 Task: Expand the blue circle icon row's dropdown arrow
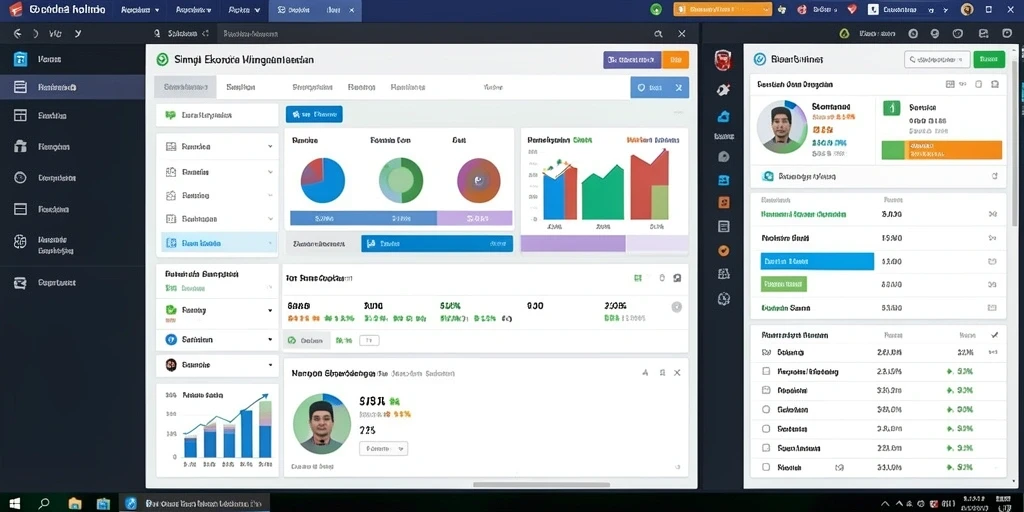pyautogui.click(x=270, y=340)
